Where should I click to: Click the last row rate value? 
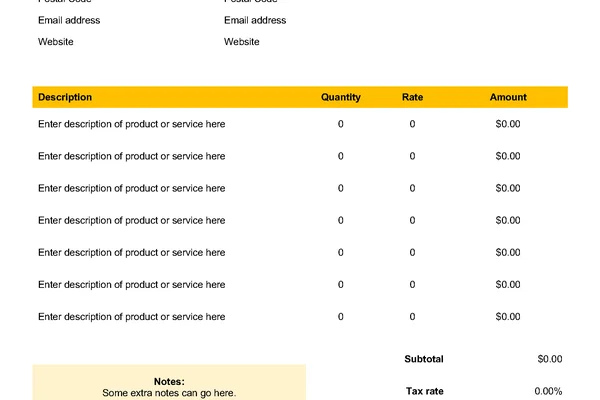412,317
